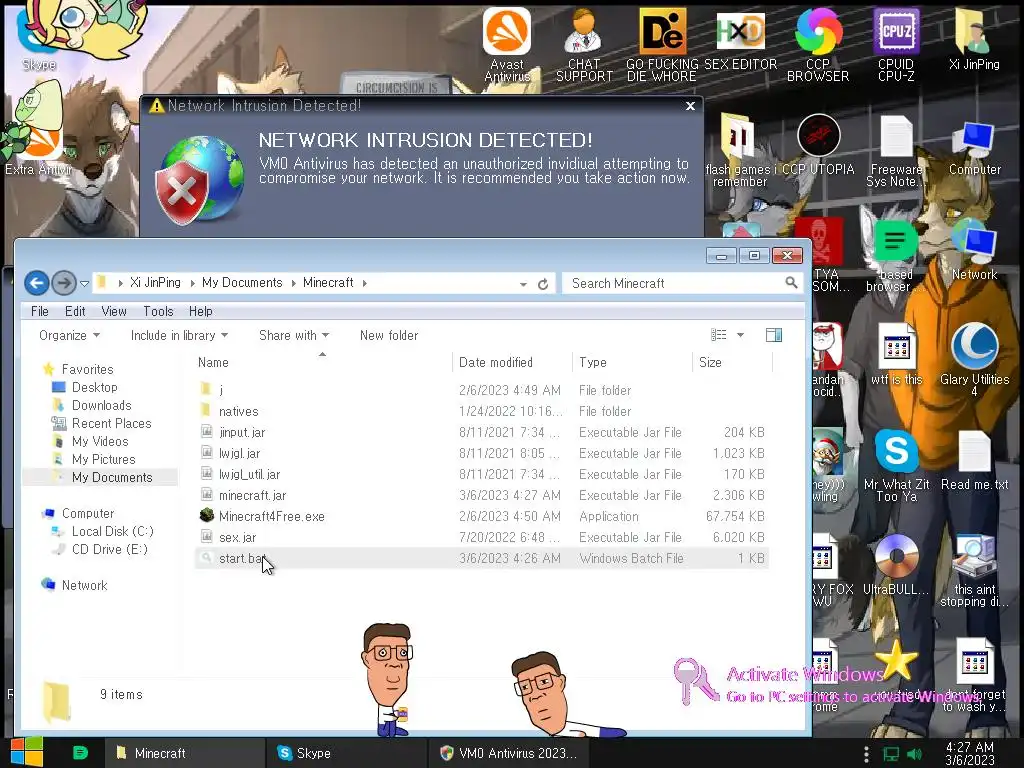Select the natives folder row
The width and height of the screenshot is (1024, 768).
coord(481,411)
